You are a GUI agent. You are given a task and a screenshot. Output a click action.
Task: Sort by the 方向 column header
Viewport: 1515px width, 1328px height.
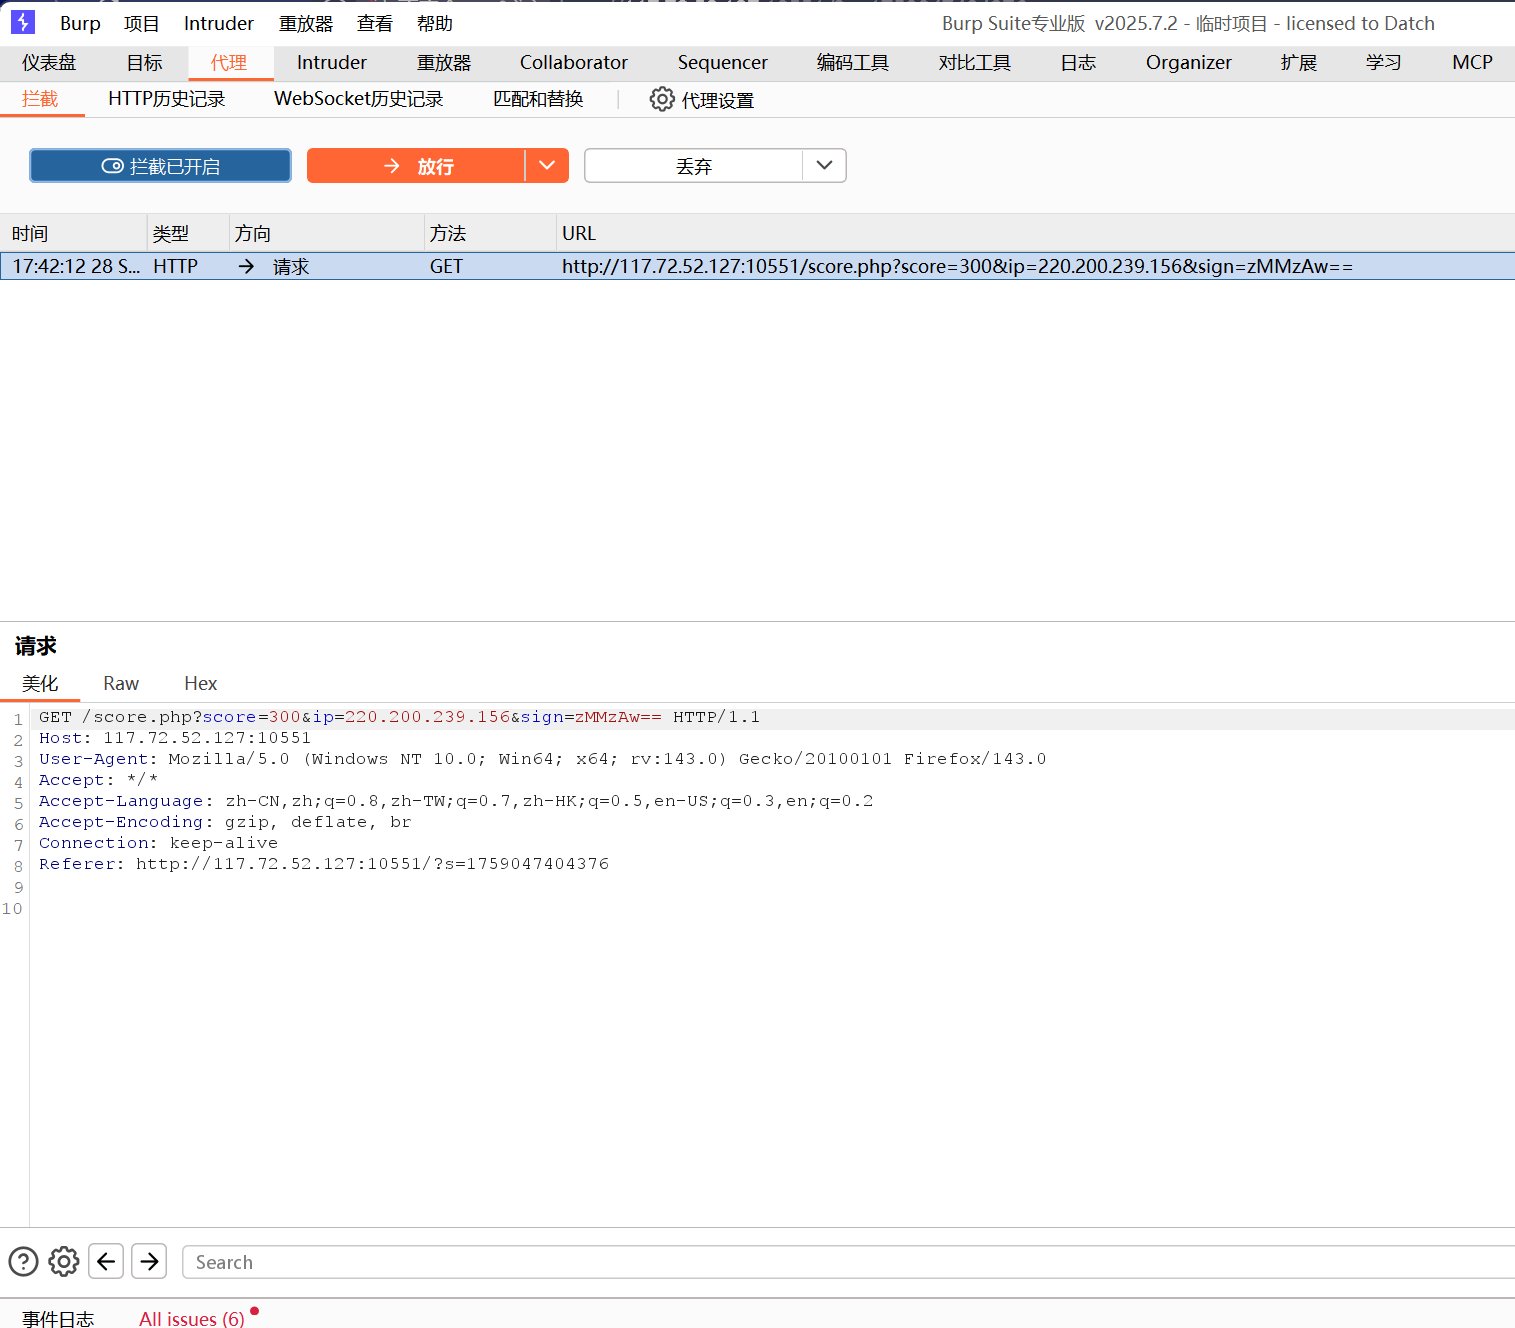point(327,233)
